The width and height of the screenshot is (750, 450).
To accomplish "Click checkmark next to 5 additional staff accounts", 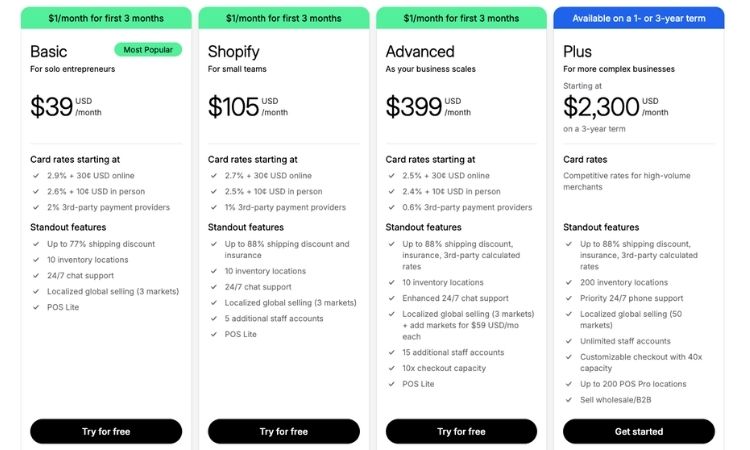I will [214, 318].
